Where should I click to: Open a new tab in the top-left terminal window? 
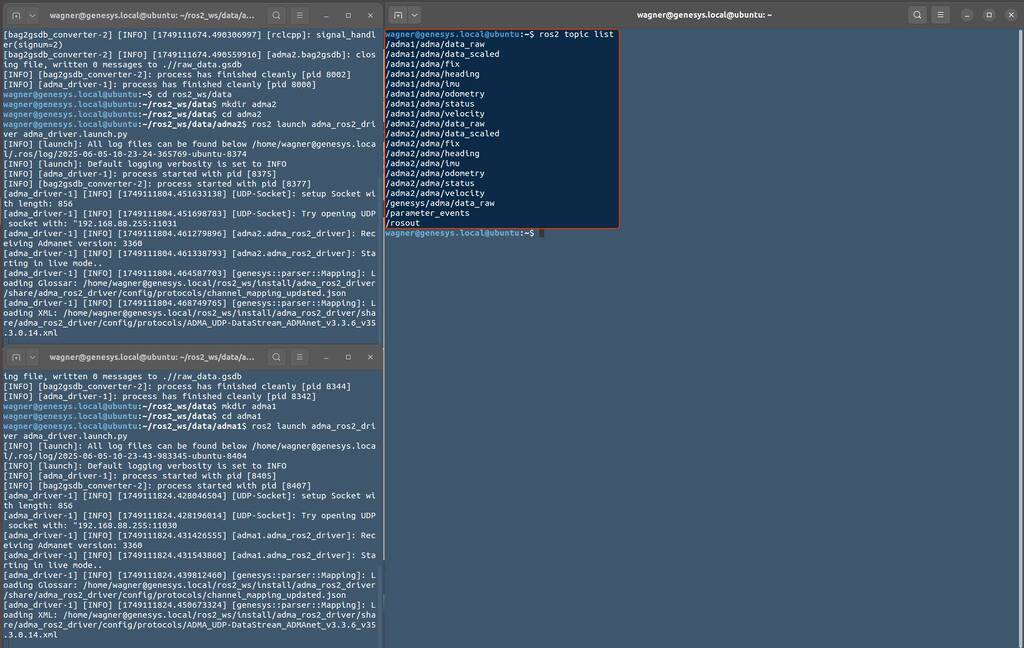pyautogui.click(x=16, y=15)
